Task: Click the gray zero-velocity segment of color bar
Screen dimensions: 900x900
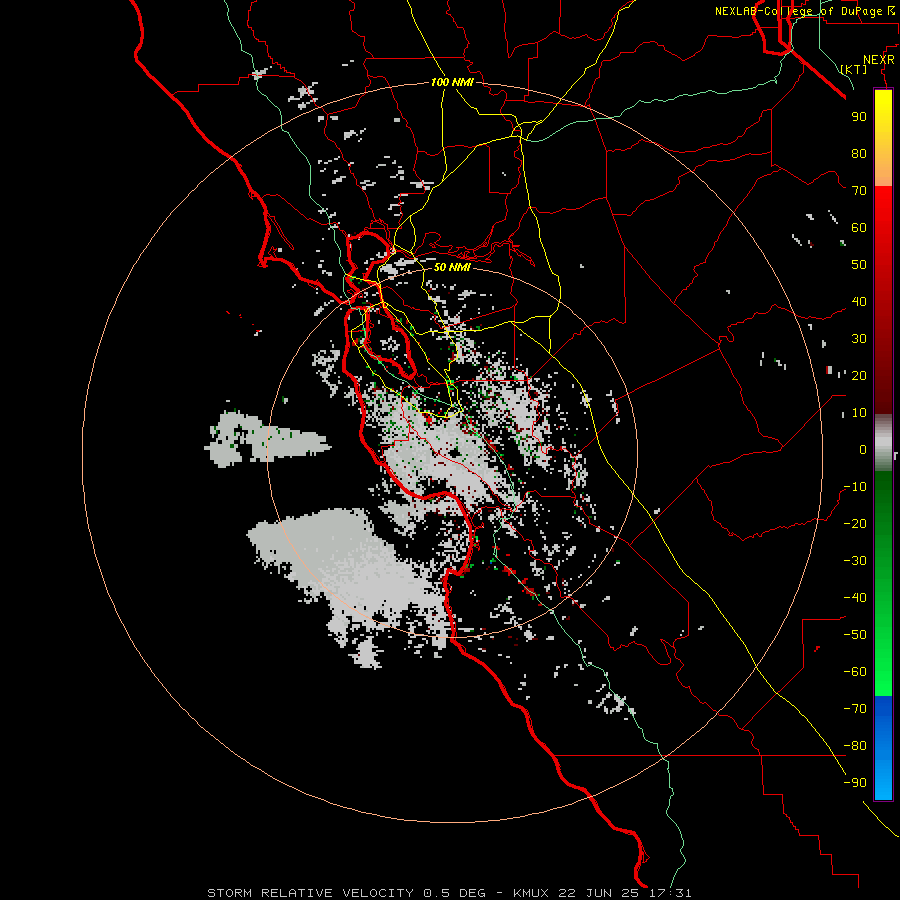Action: point(883,443)
